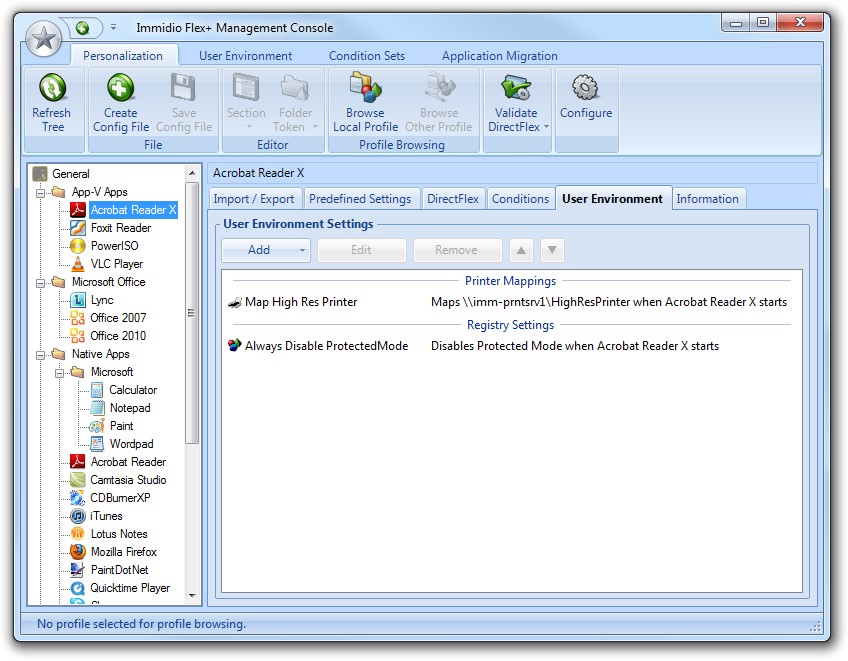Image resolution: width=848 pixels, height=661 pixels.
Task: Open the Condition Sets ribbon tab
Action: click(x=367, y=56)
